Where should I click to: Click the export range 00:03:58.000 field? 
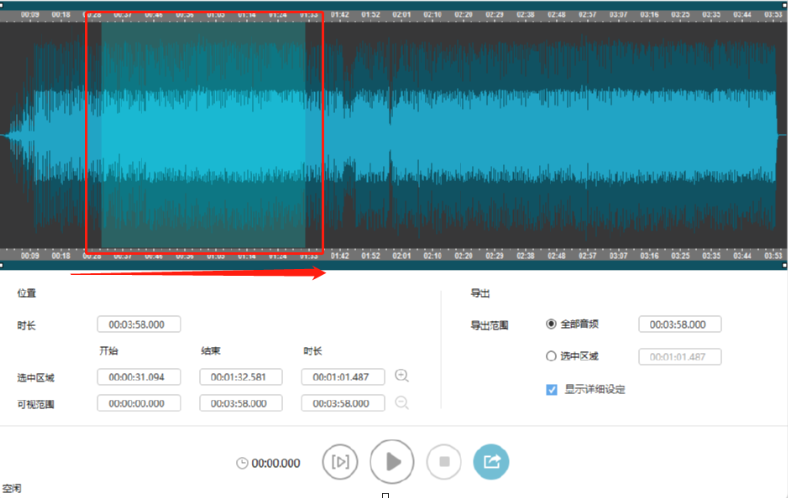click(679, 324)
